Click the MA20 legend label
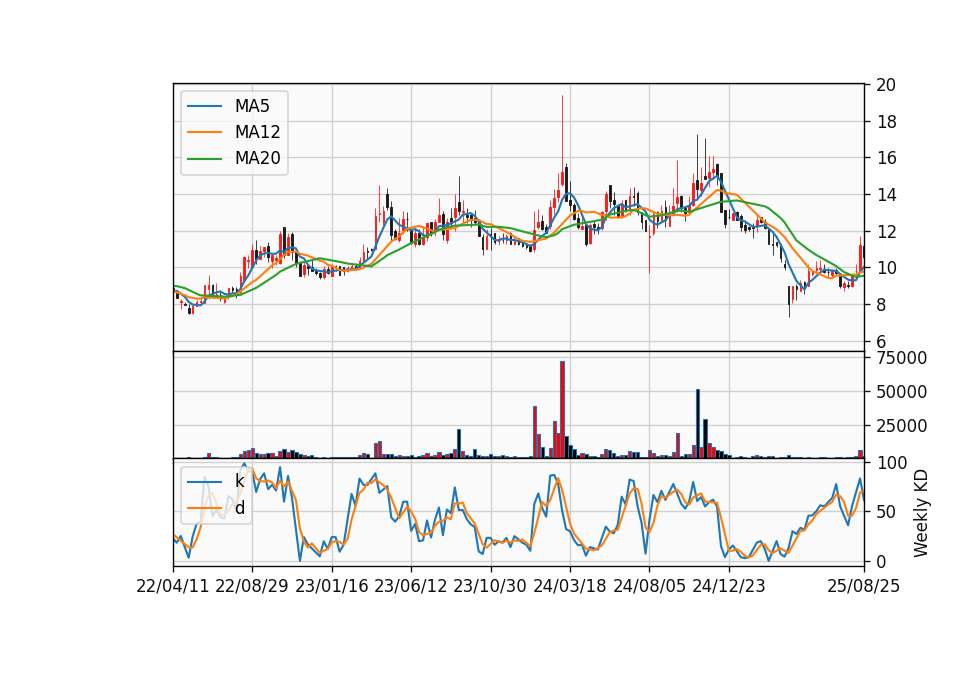 pos(257,158)
